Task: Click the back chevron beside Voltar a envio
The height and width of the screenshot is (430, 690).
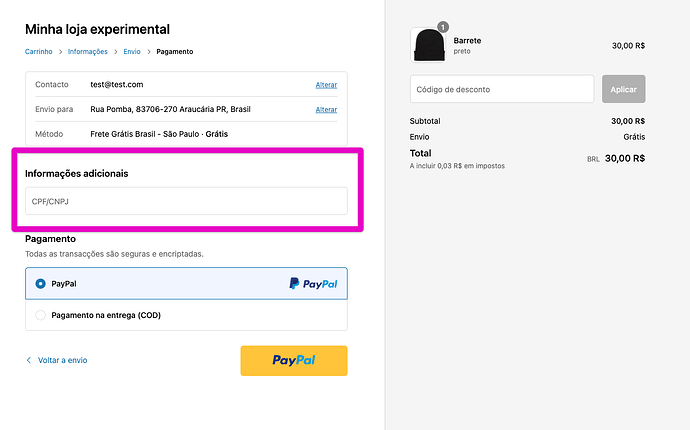Action: (28, 360)
